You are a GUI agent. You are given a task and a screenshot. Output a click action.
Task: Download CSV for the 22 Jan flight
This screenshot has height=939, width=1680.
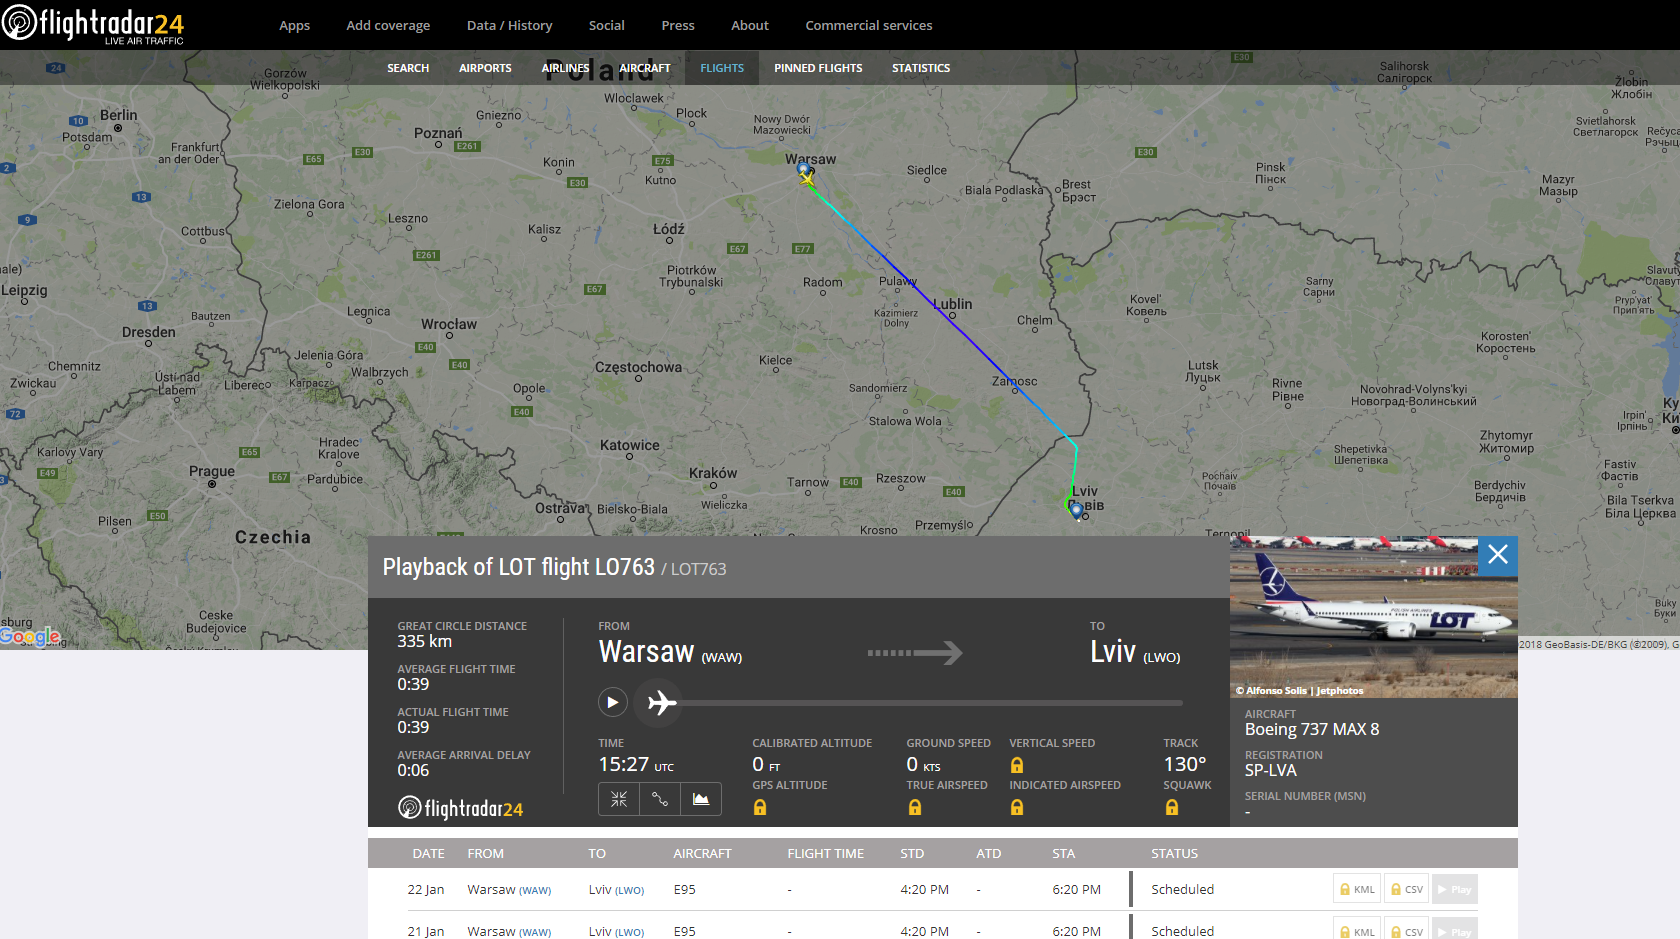tap(1406, 889)
